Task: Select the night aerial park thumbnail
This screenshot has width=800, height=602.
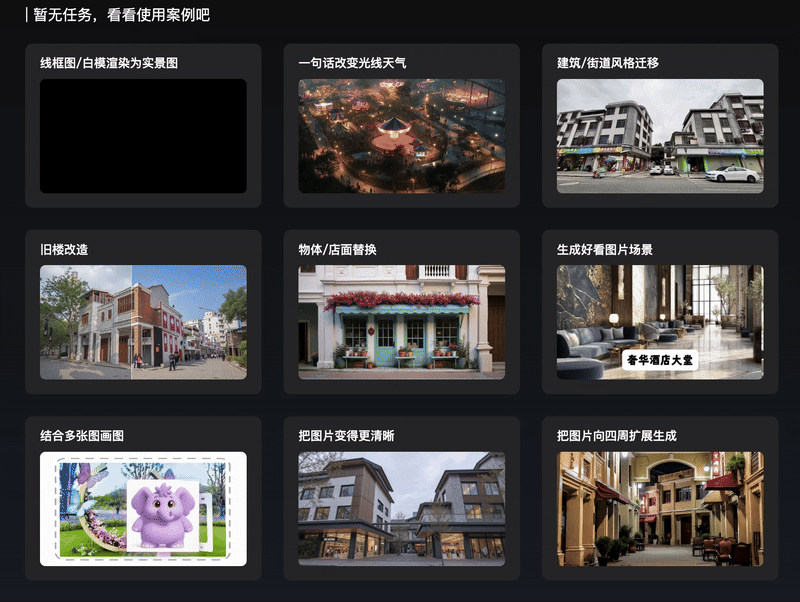Action: tap(401, 136)
